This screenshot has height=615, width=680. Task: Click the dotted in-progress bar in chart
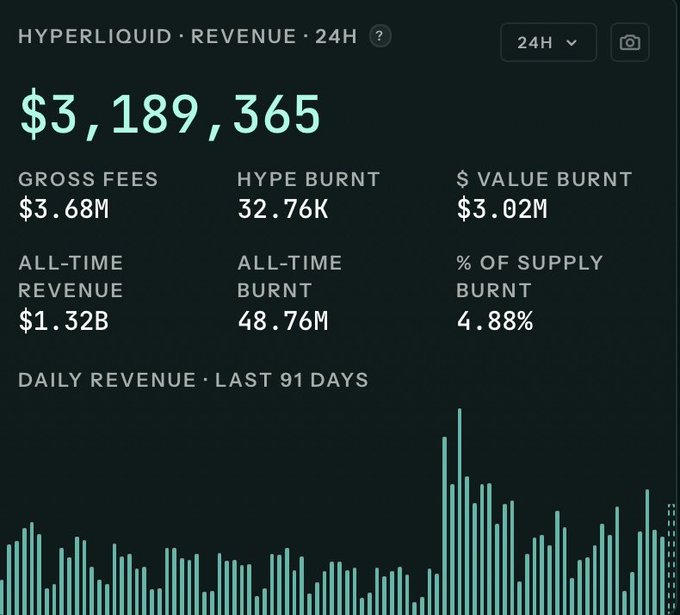click(x=671, y=559)
